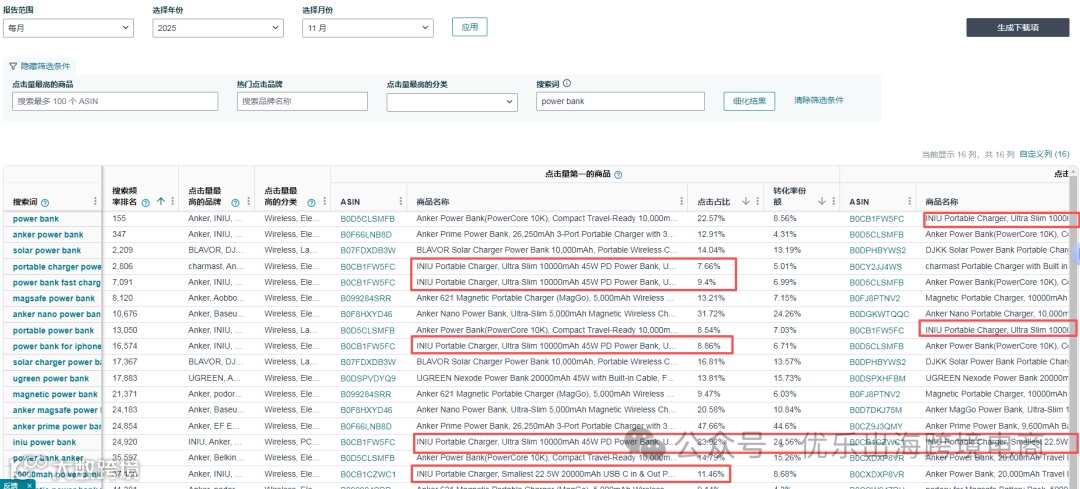Sort by 转化率份额 down arrow
1080x489 pixels.
822,202
